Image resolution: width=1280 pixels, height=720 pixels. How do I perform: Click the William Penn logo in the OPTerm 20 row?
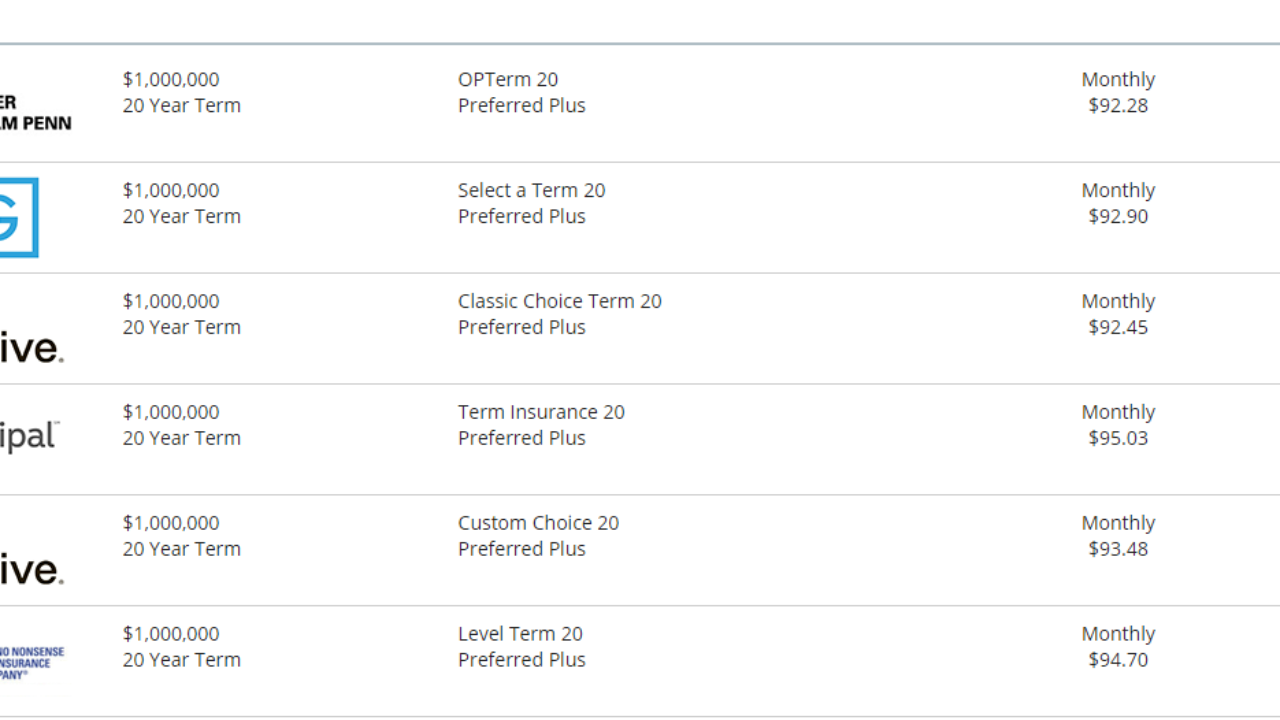coord(36,113)
